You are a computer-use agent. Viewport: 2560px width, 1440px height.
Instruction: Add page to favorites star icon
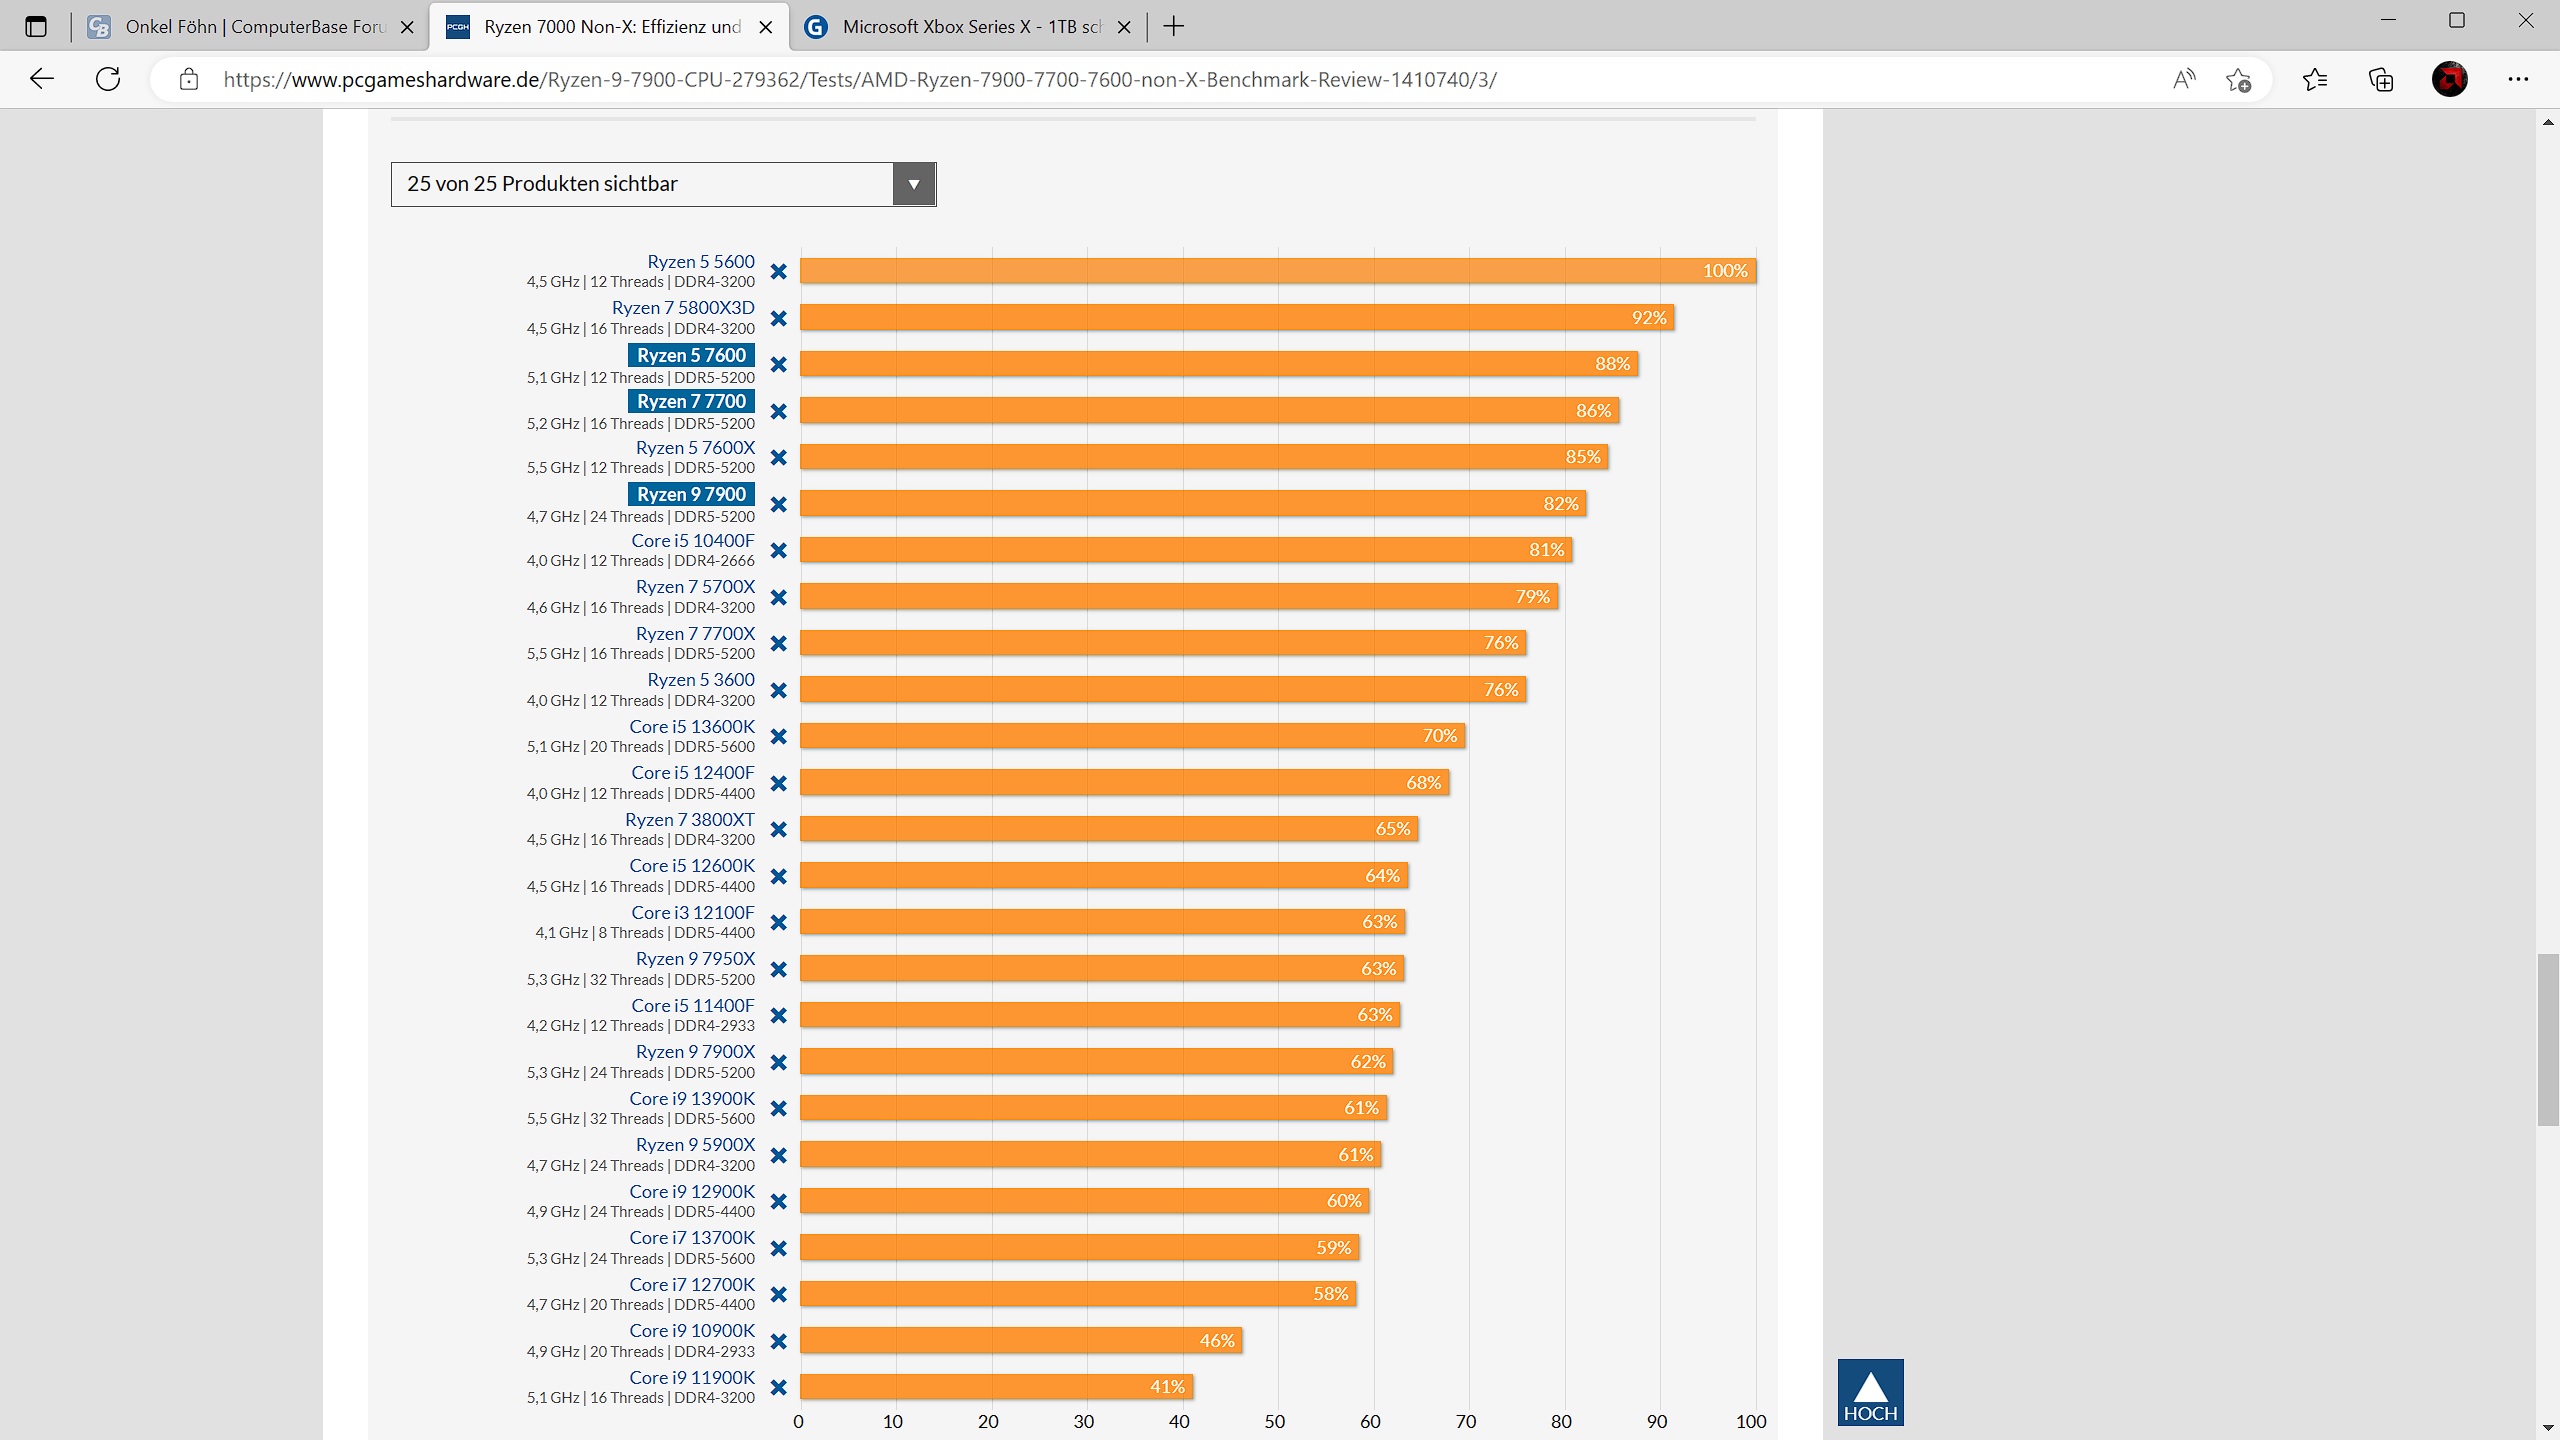(x=2238, y=79)
